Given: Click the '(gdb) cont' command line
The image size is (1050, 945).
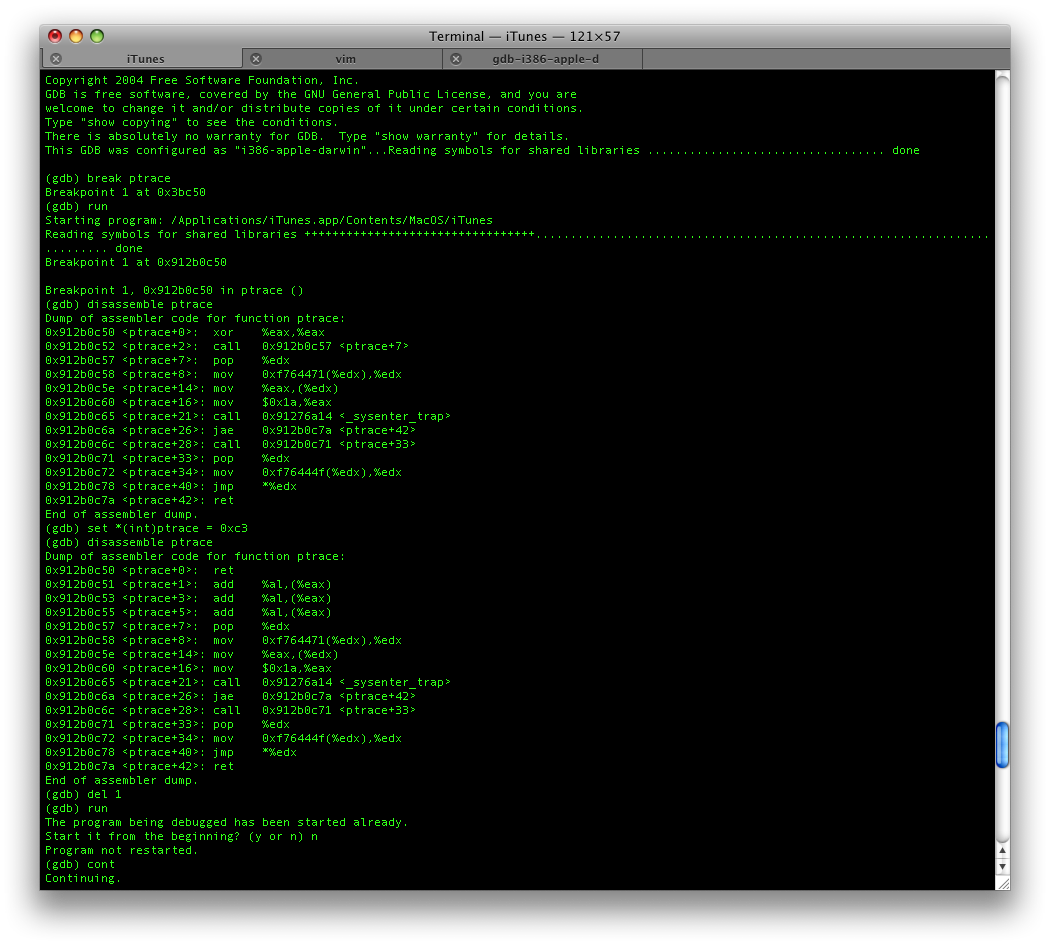Looking at the screenshot, I should (x=80, y=865).
